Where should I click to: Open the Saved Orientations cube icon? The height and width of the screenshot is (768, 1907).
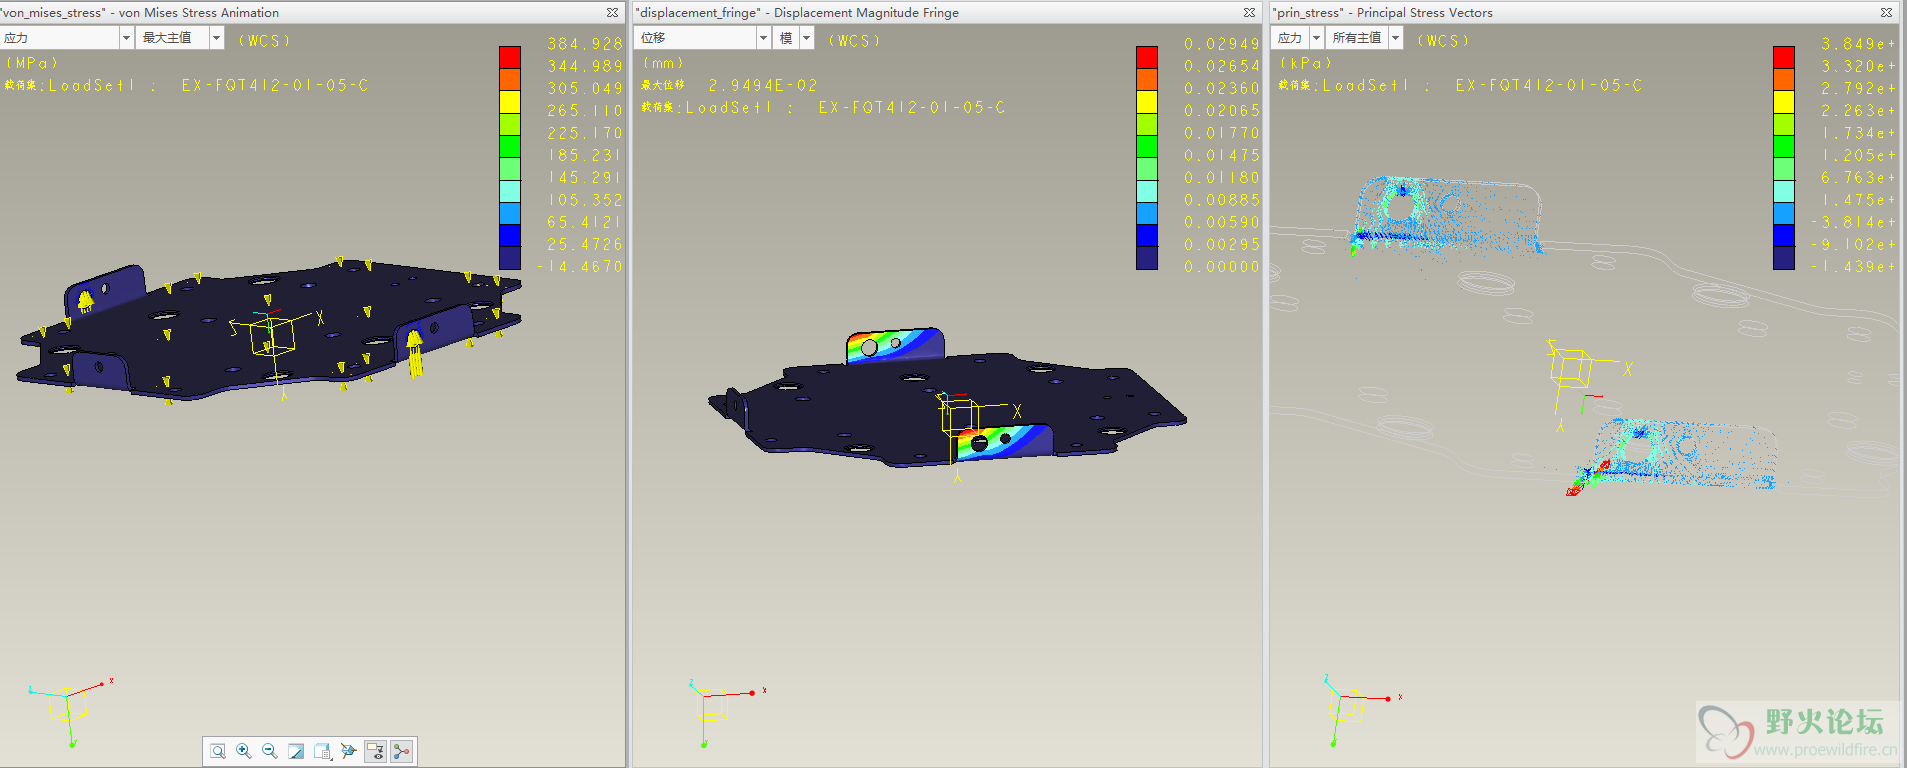tap(322, 751)
